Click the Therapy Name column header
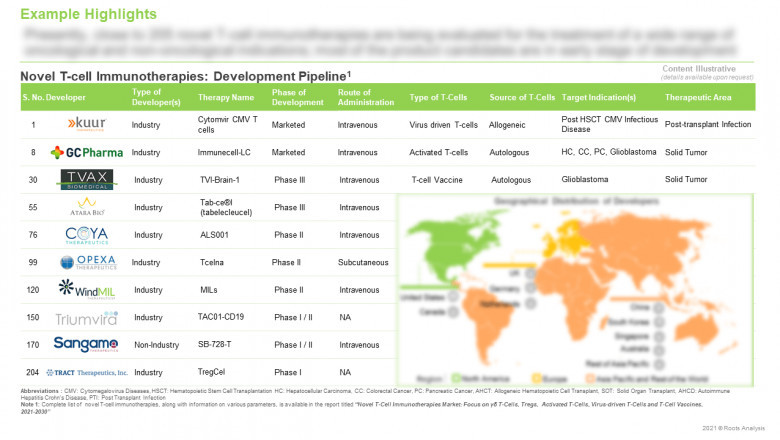 [x=228, y=97]
